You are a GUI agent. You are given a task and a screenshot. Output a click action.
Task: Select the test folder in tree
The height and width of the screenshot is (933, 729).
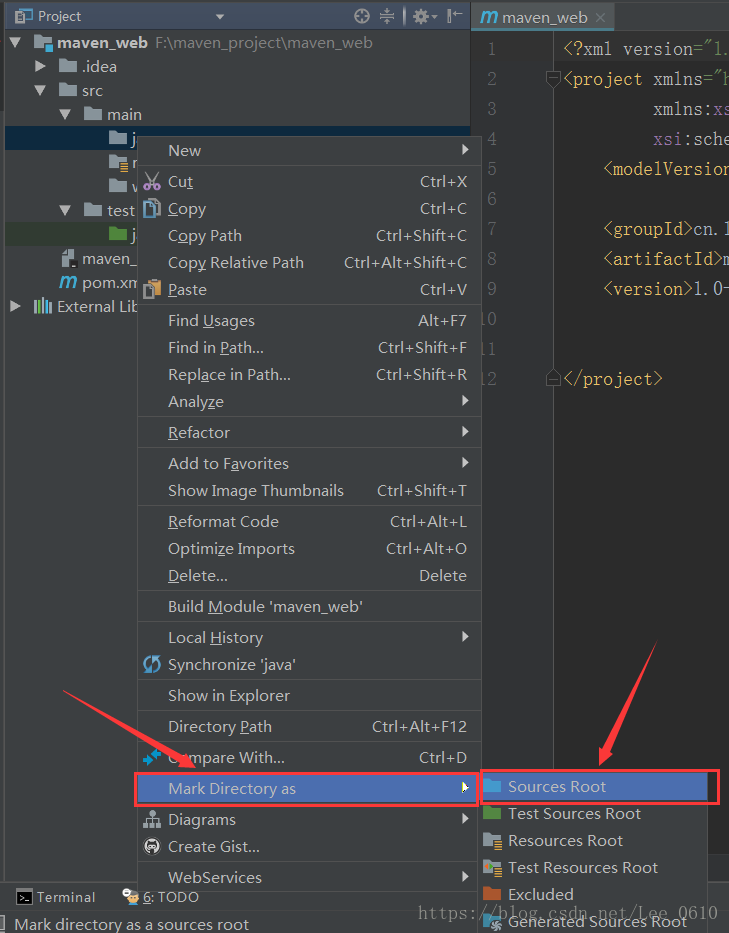pyautogui.click(x=109, y=211)
